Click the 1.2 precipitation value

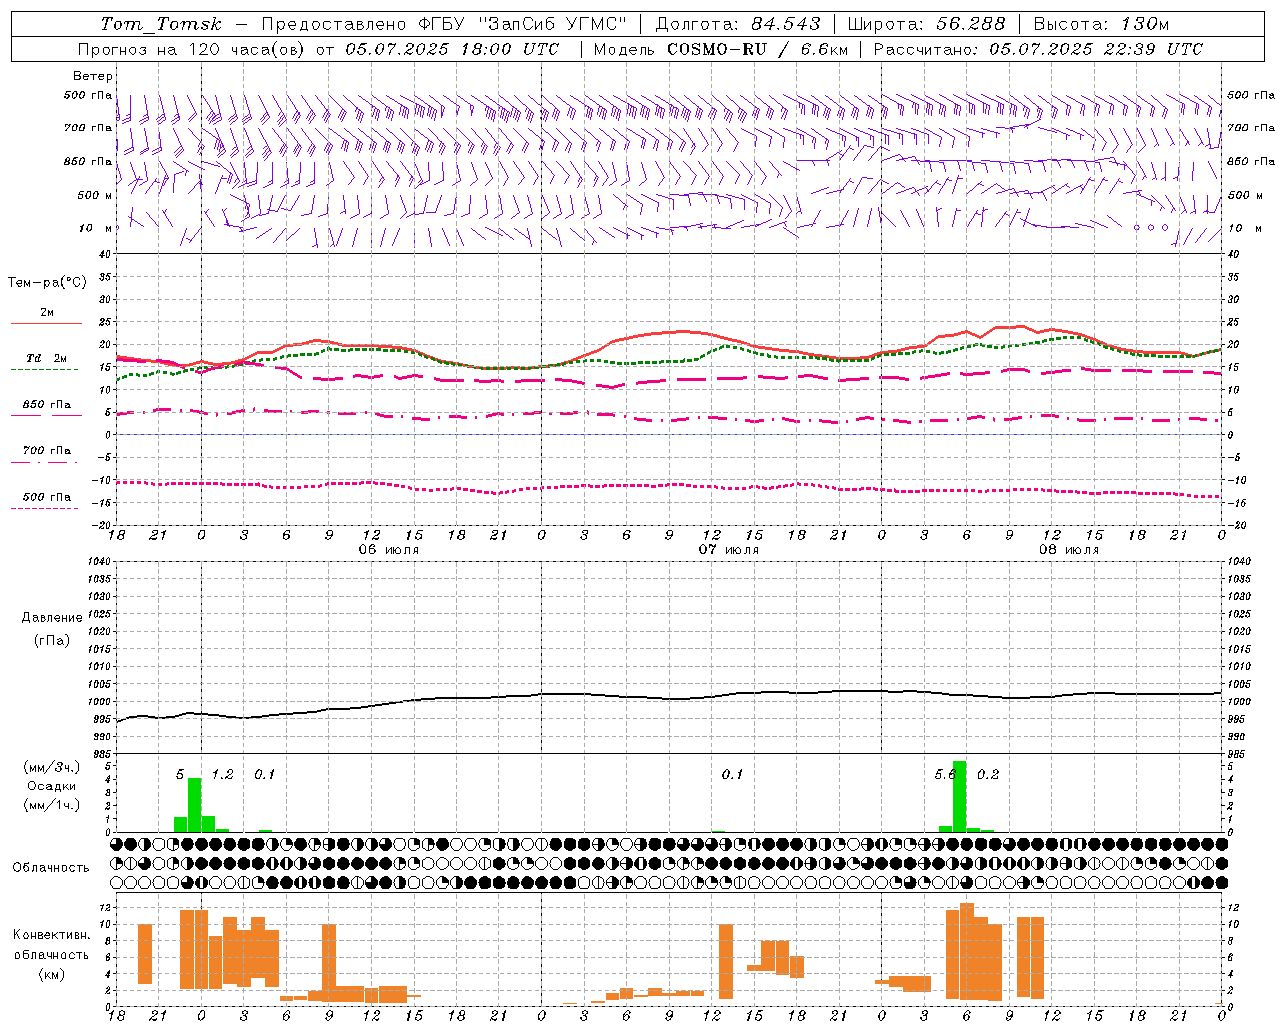coord(222,775)
